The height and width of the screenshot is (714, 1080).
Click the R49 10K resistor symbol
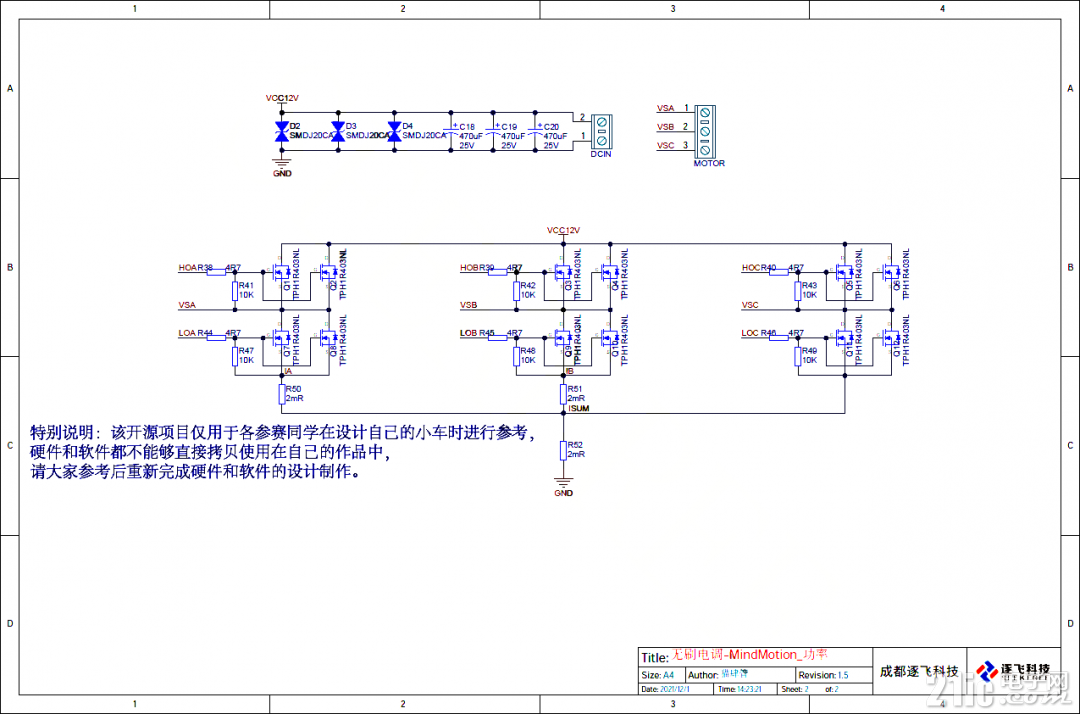(x=798, y=356)
